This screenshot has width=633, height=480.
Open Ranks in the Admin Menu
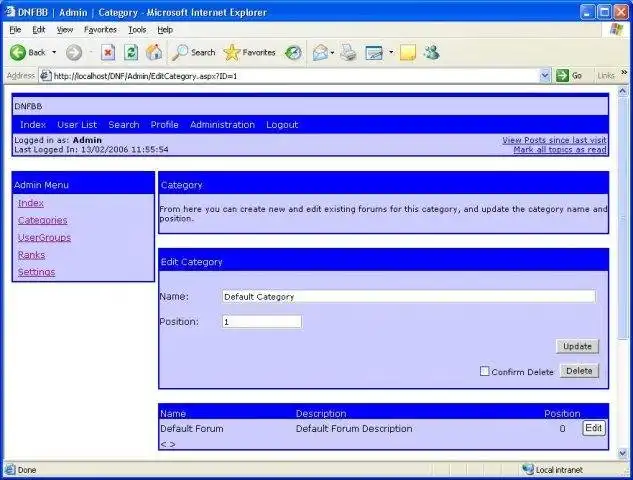[x=31, y=255]
